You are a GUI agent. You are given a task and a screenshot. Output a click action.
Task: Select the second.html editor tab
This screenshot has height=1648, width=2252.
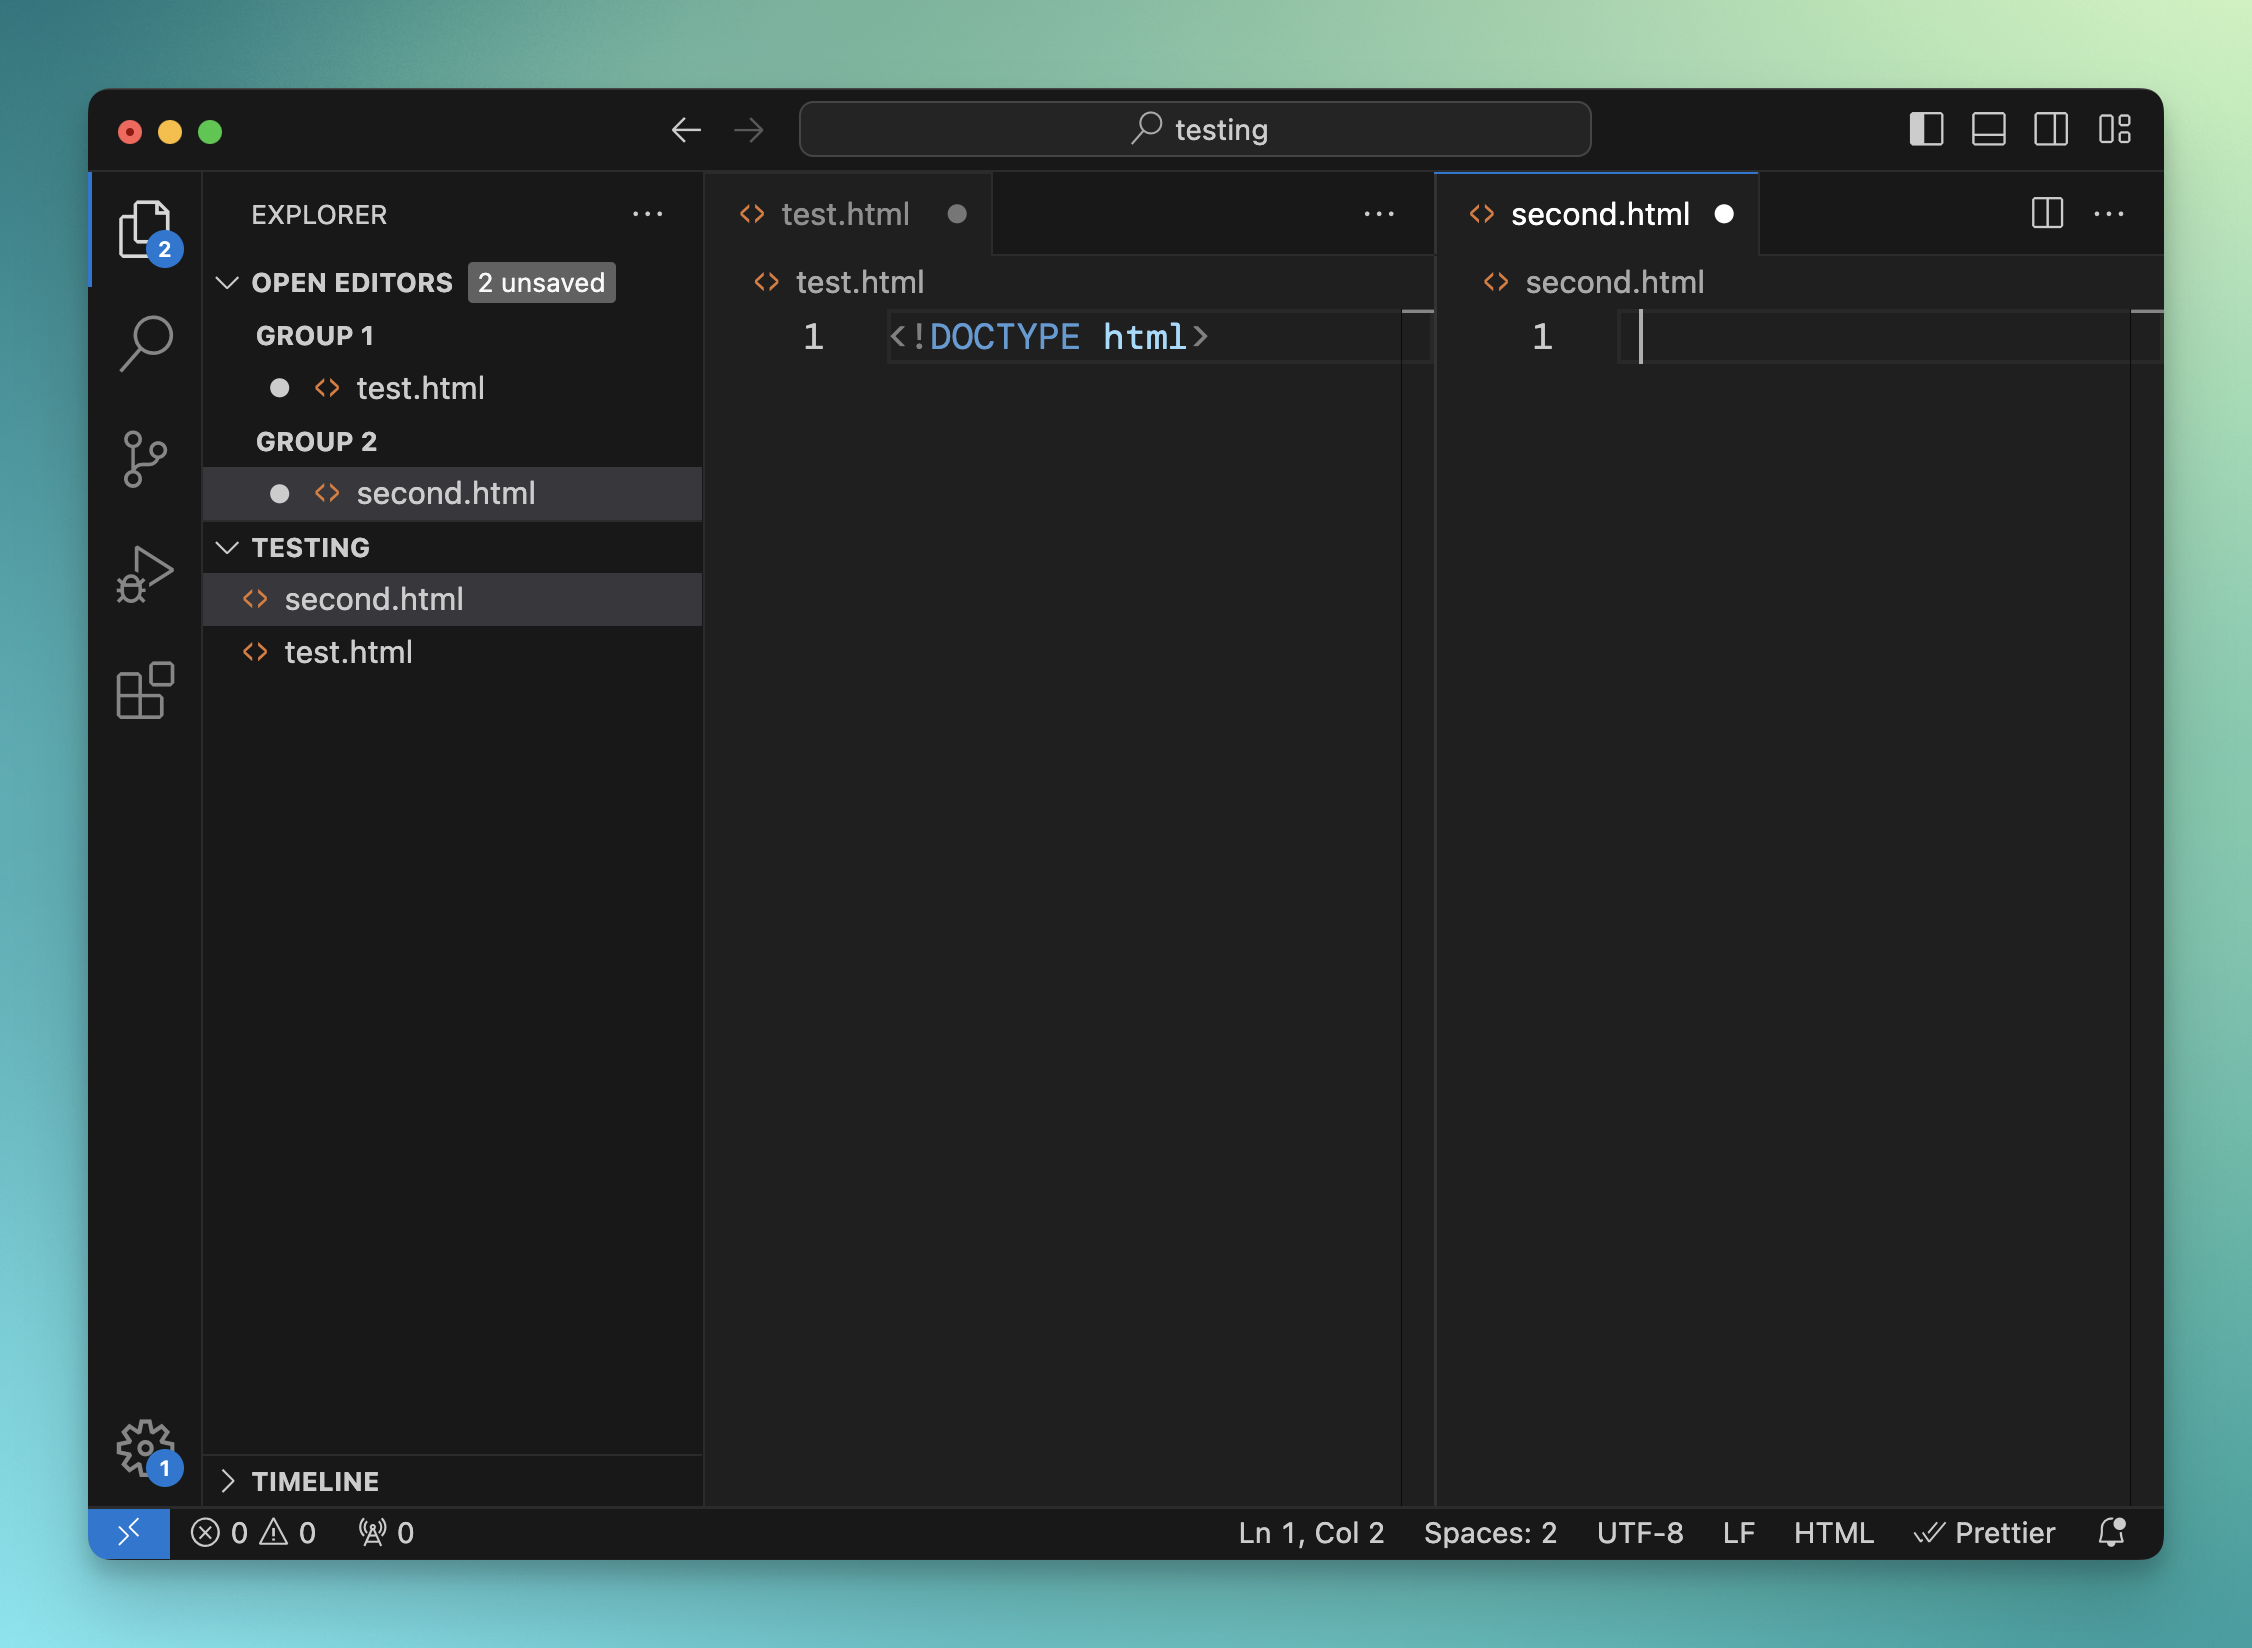[1598, 214]
